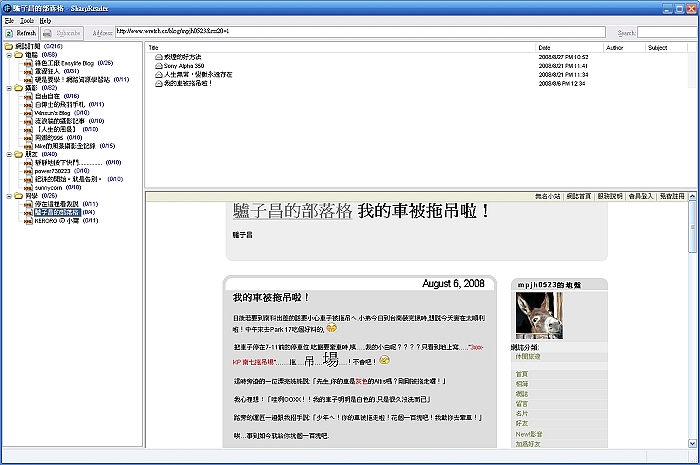Viewport: 700px width, 465px height.
Task: Click the 無名小站 link in page header
Action: [547, 196]
